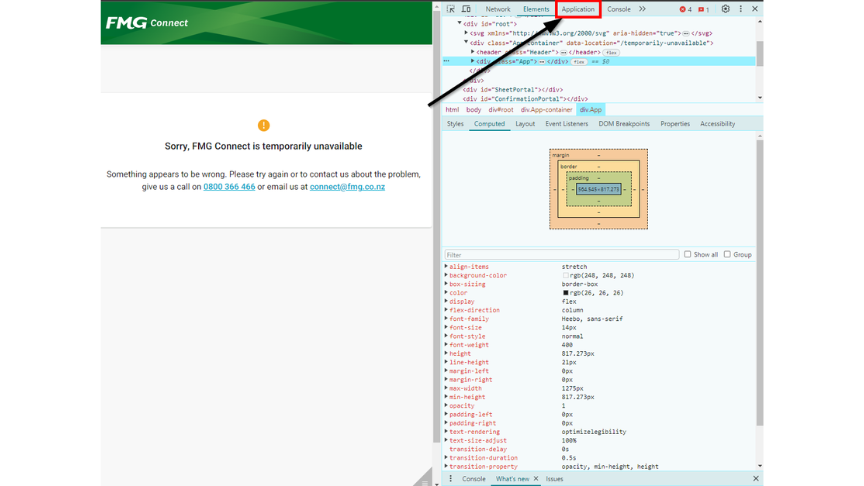Close the What's new drawer tab
864x486 pixels.
point(536,479)
